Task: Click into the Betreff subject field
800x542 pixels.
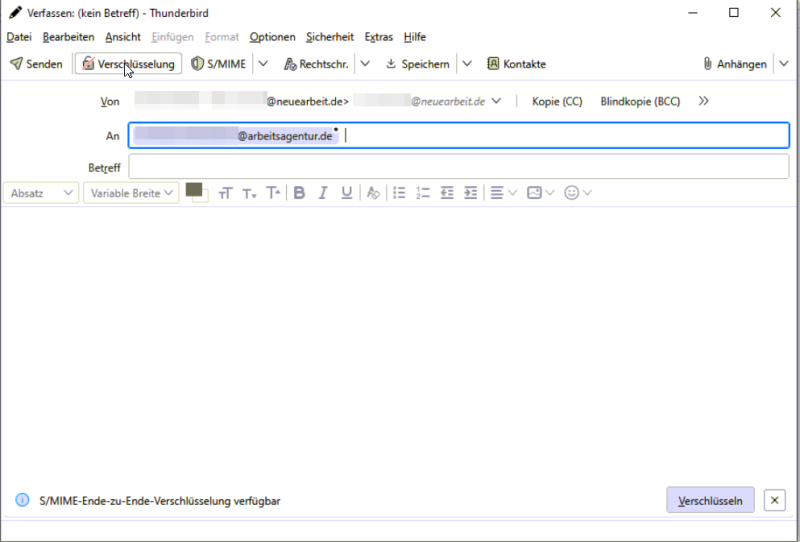Action: coord(459,167)
